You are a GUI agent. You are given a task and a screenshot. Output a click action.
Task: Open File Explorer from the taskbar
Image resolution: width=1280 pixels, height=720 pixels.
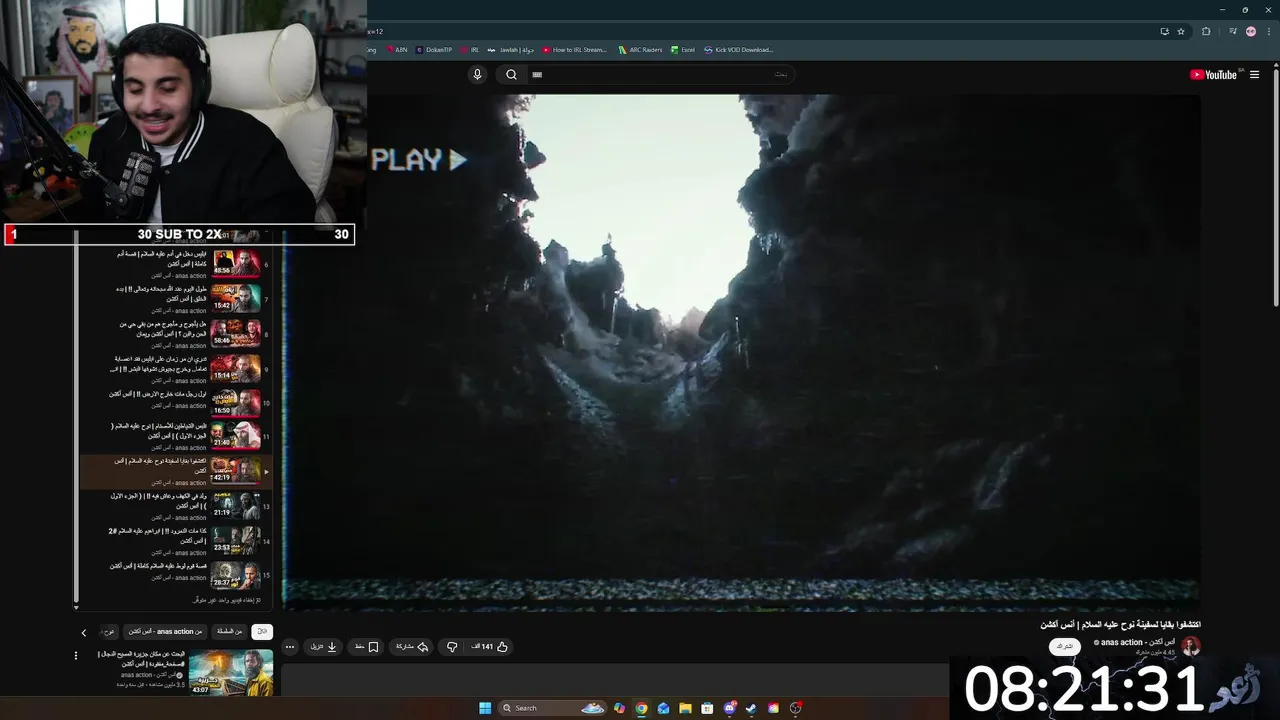pyautogui.click(x=685, y=708)
